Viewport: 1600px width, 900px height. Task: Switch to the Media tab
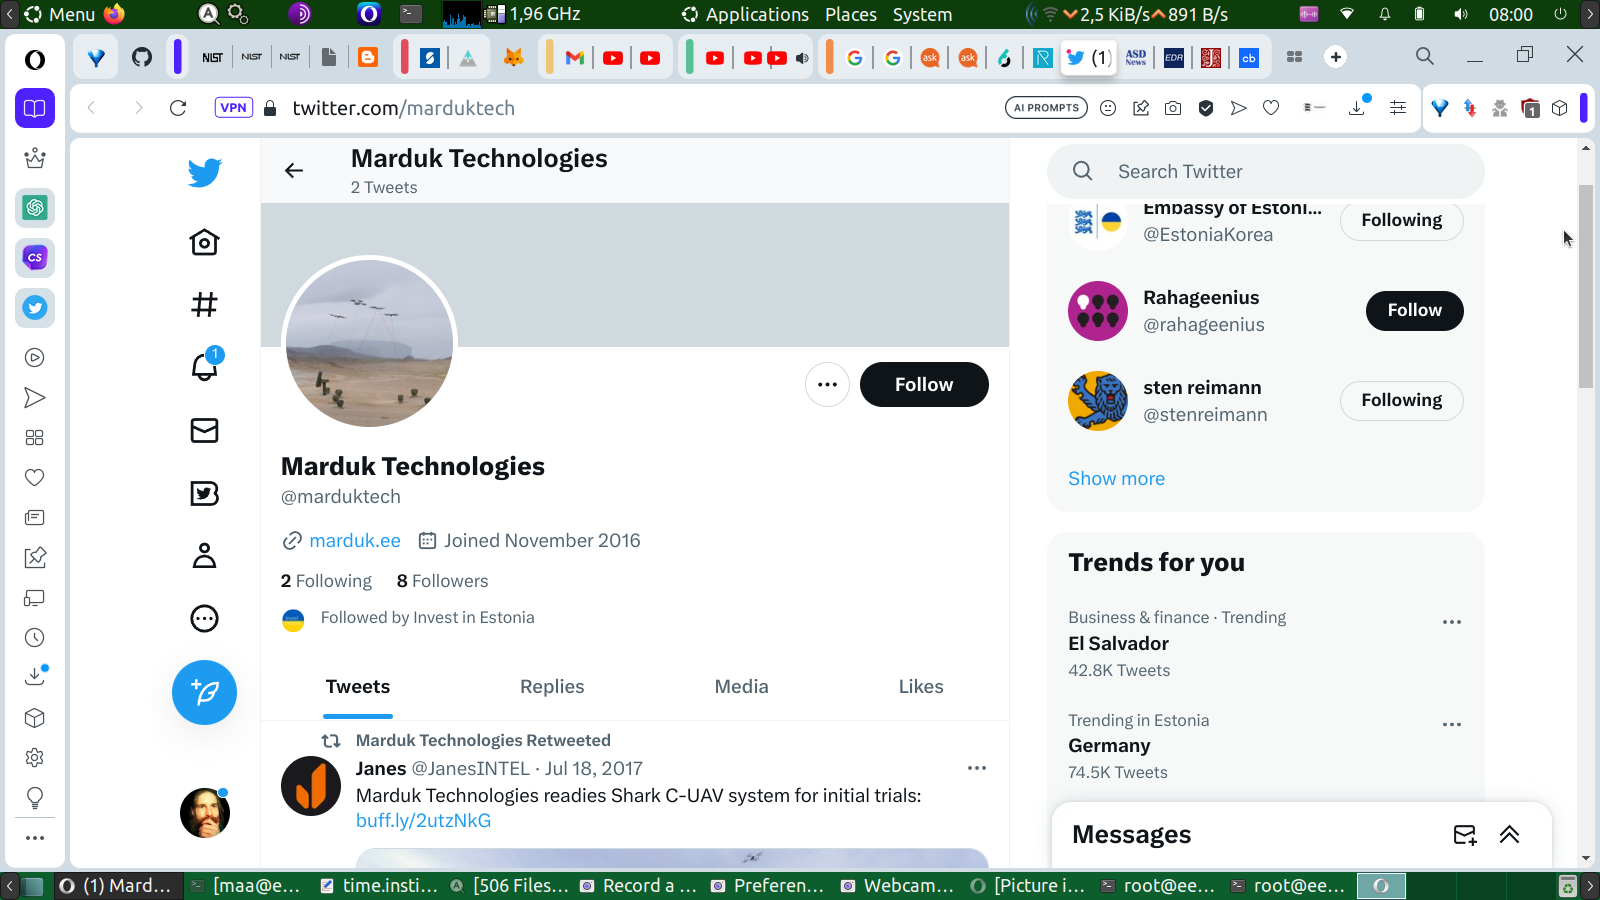[742, 687]
